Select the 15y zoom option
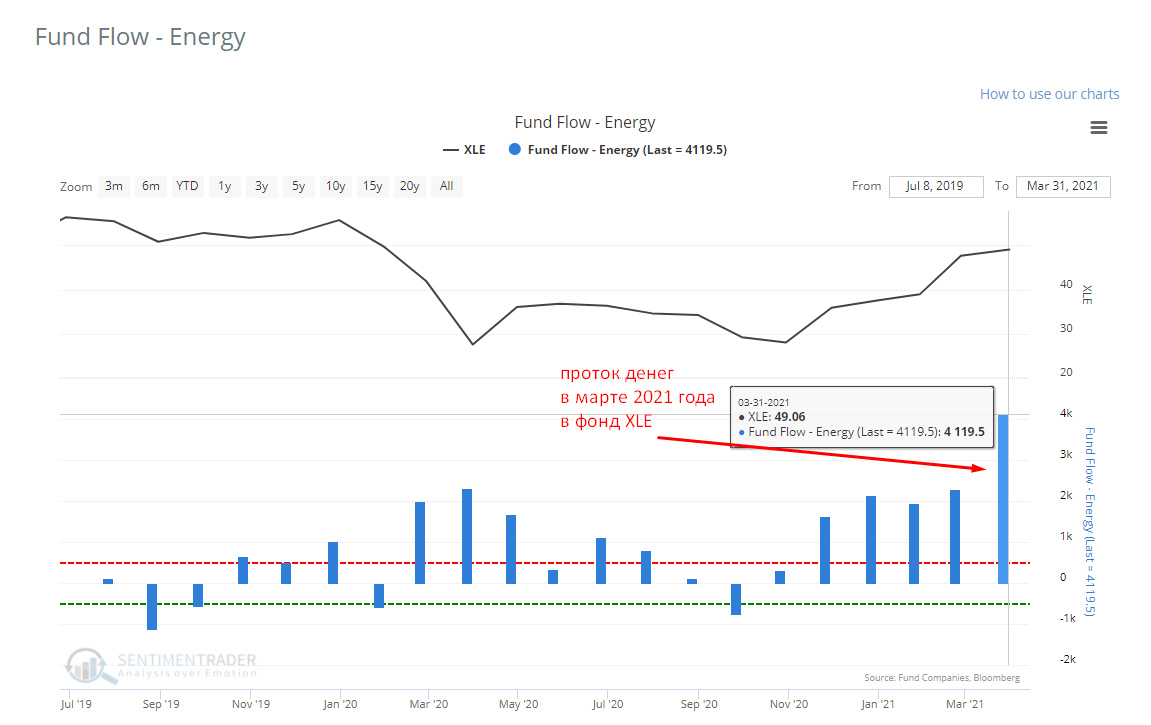 pyautogui.click(x=372, y=186)
